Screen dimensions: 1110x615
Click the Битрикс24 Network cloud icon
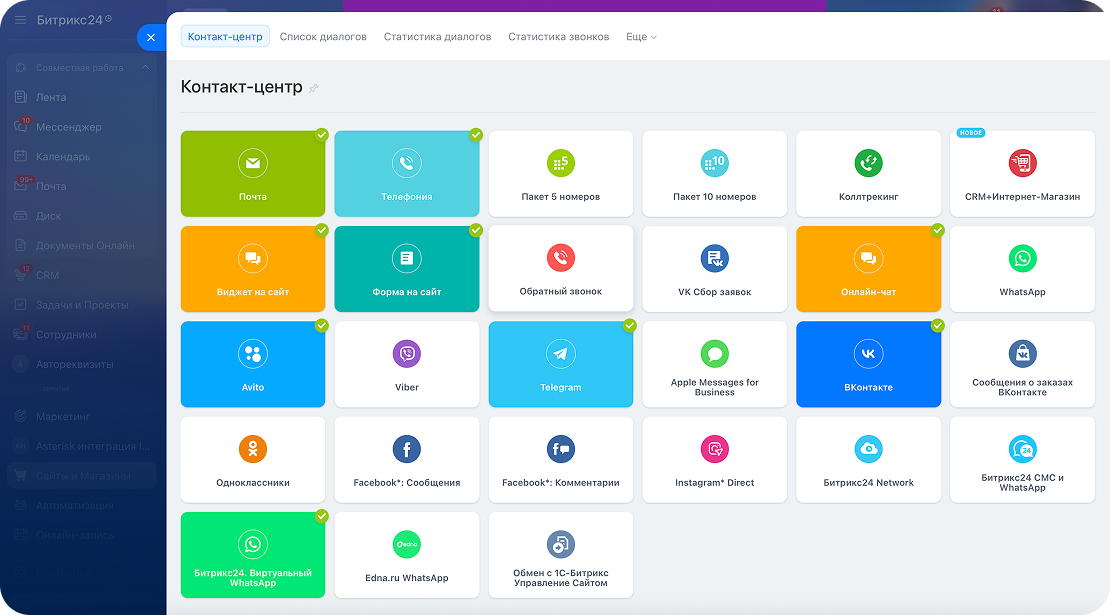869,449
